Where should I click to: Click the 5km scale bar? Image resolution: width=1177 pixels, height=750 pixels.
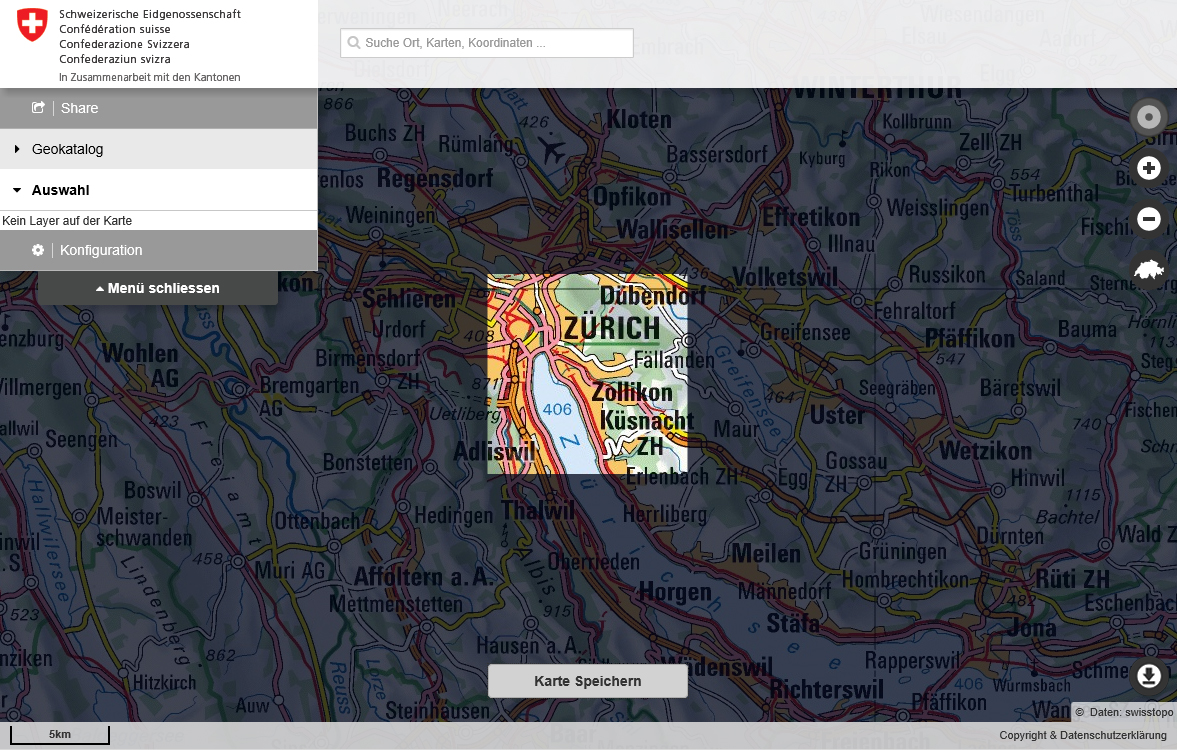point(60,734)
